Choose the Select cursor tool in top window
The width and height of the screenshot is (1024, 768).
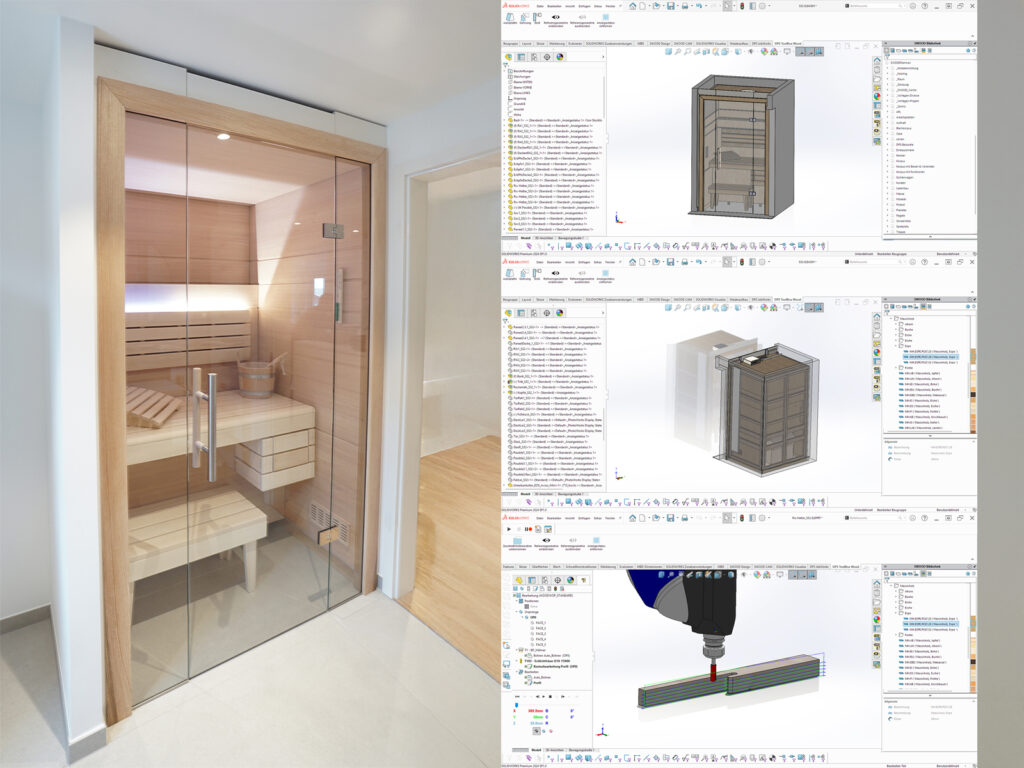click(727, 6)
